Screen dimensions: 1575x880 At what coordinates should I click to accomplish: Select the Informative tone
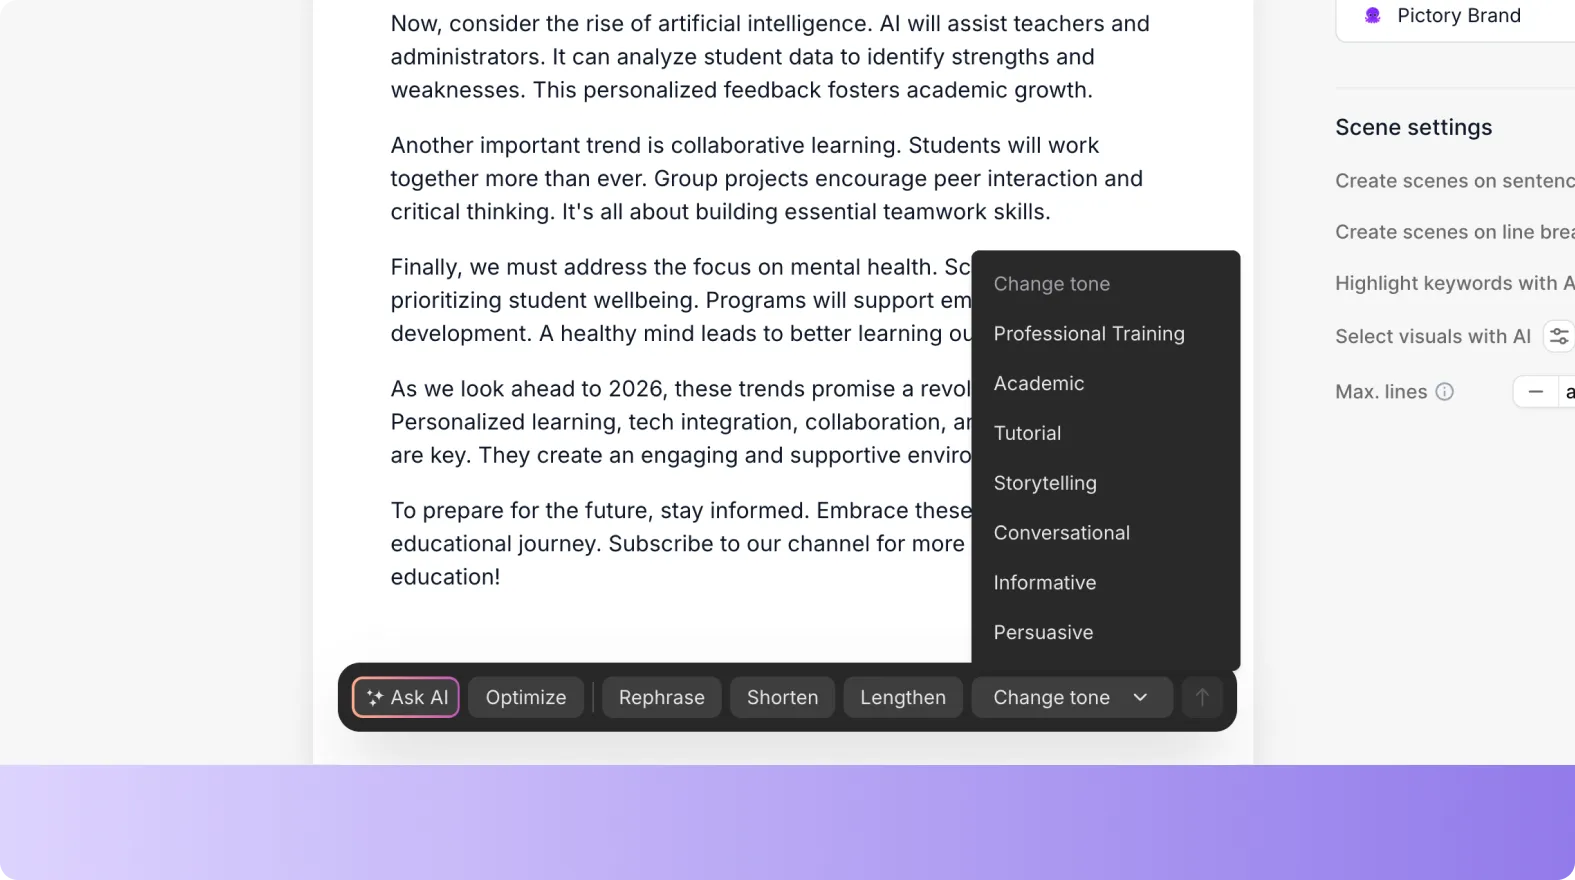pyautogui.click(x=1044, y=583)
